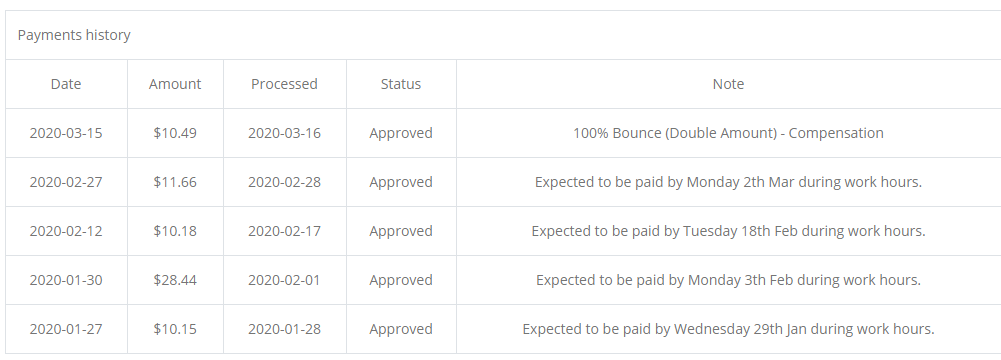Click the Processed column header
This screenshot has height=360, width=1001.
pos(284,84)
